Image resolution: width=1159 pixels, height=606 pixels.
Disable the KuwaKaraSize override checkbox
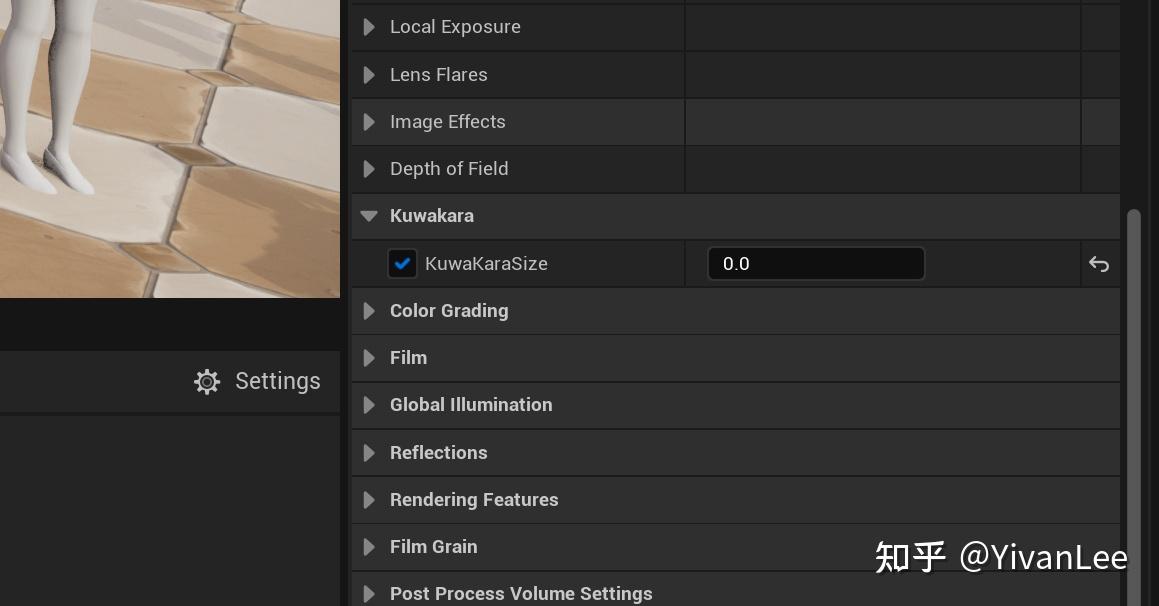tap(402, 263)
